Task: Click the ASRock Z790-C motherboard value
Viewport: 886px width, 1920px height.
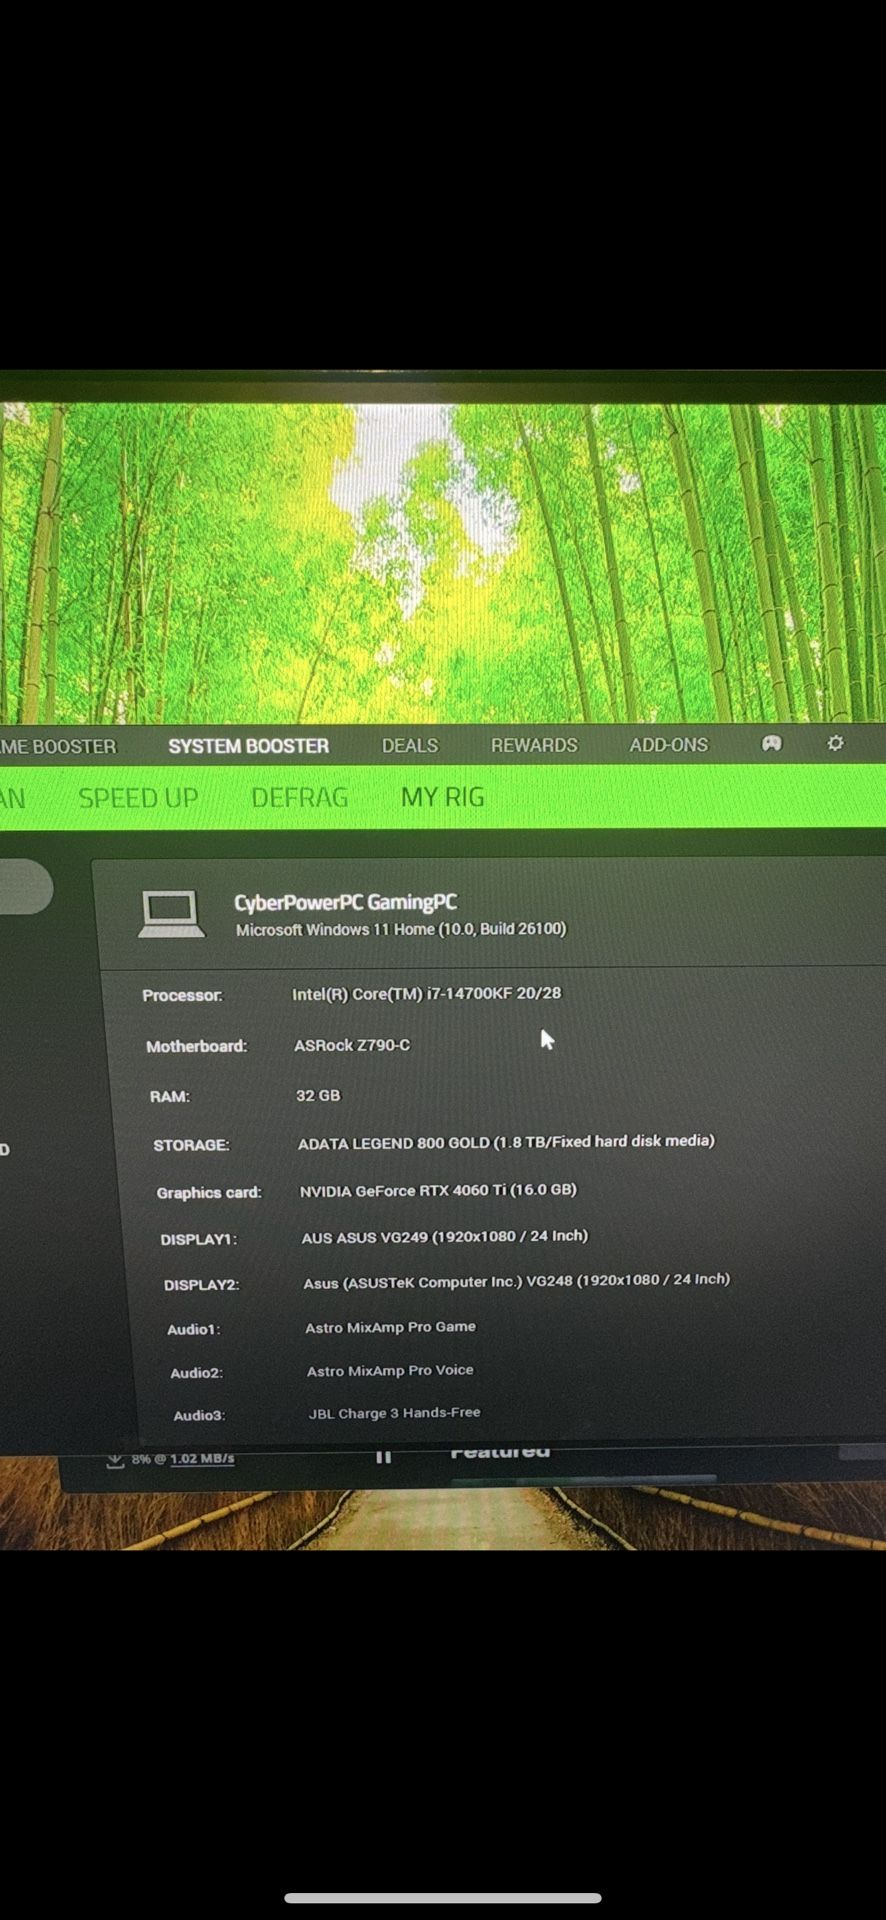Action: coord(352,1045)
